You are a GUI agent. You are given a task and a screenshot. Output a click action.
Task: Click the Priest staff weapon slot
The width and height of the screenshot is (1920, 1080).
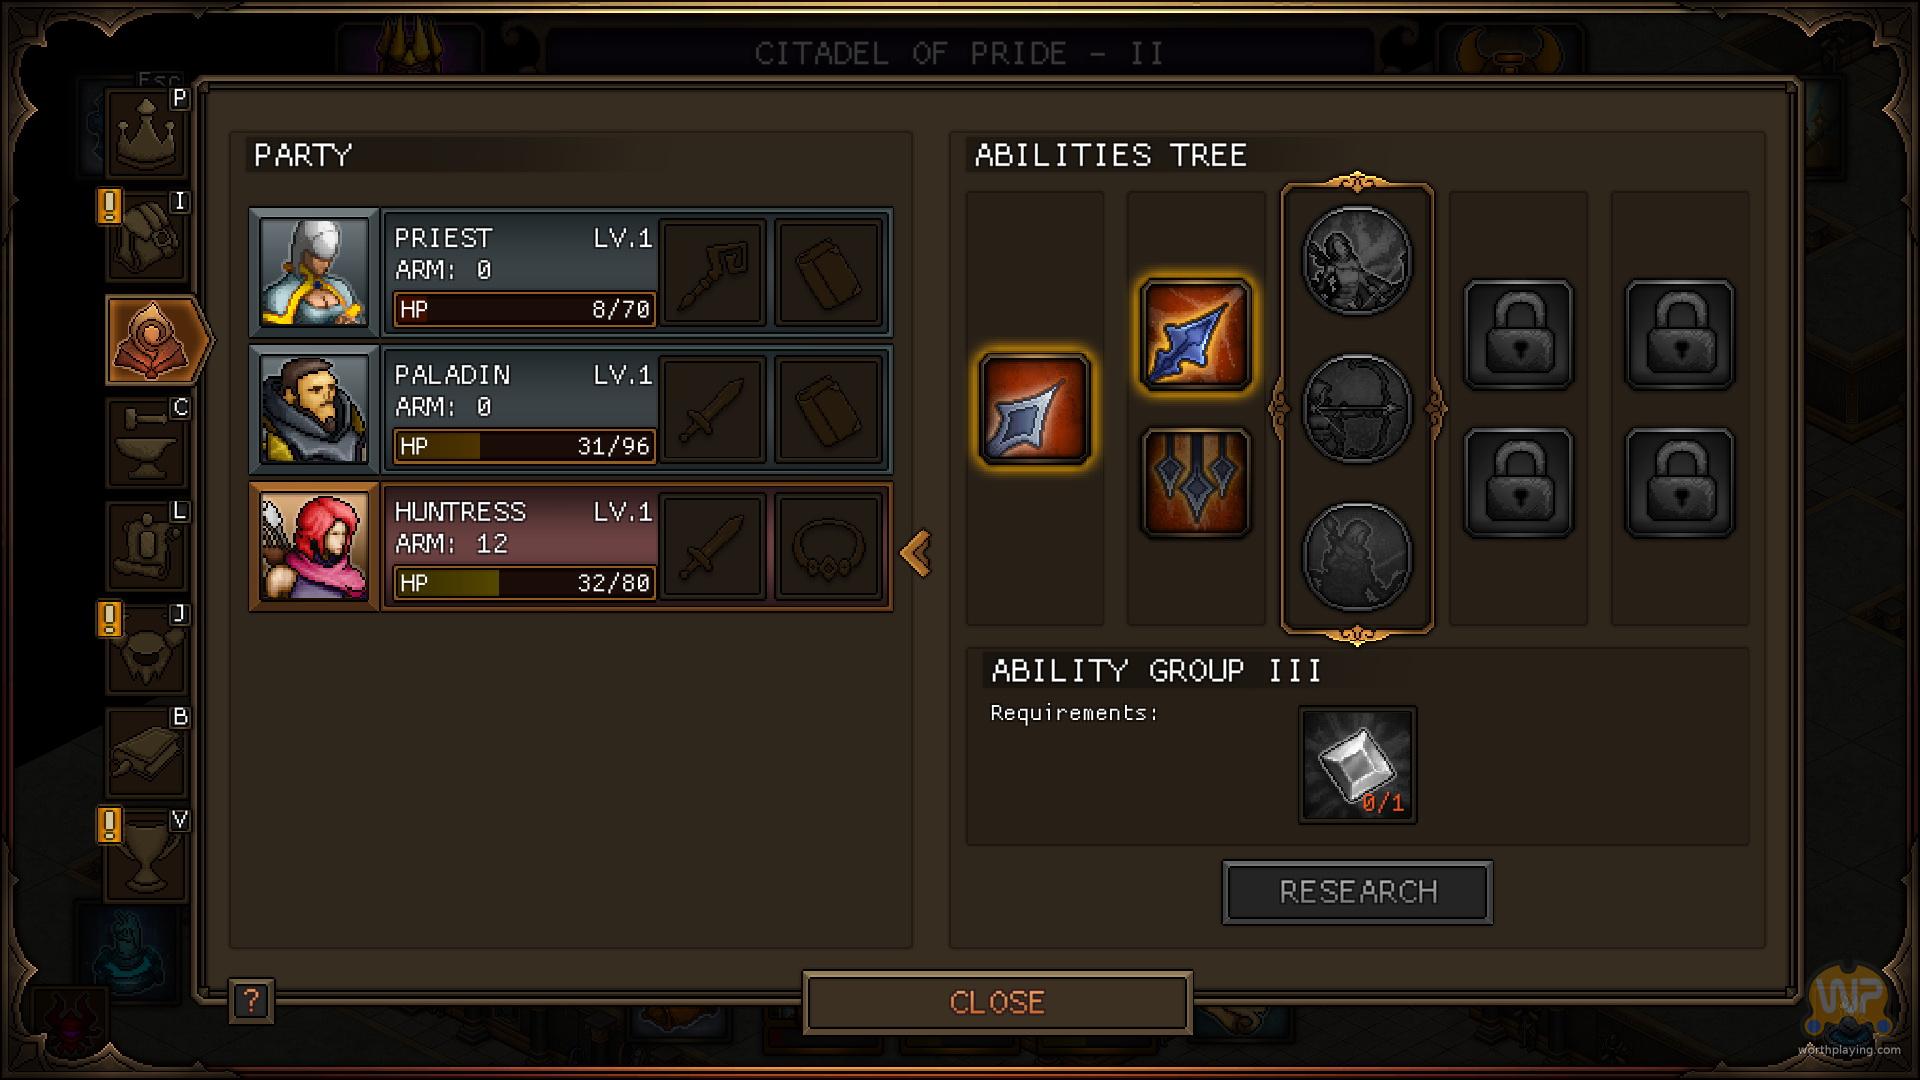tap(713, 272)
